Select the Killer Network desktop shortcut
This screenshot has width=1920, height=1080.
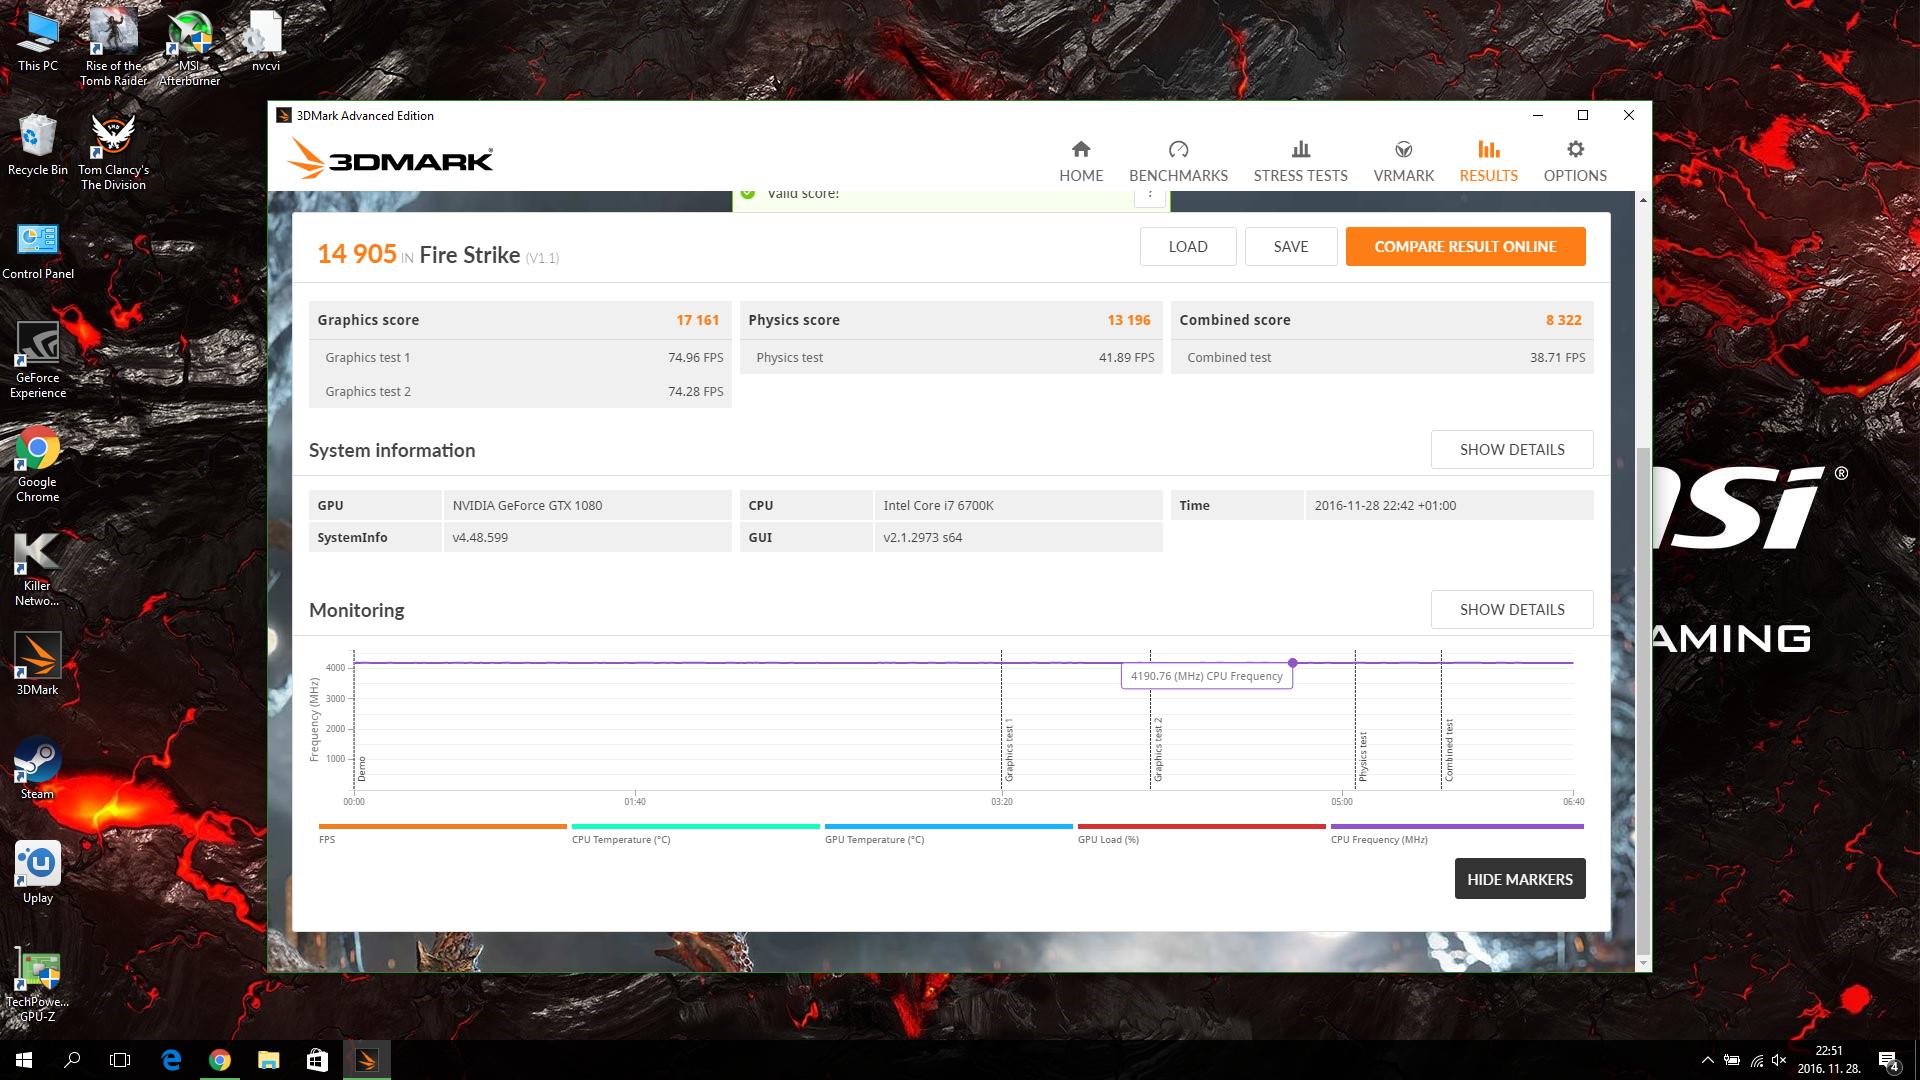[x=38, y=567]
